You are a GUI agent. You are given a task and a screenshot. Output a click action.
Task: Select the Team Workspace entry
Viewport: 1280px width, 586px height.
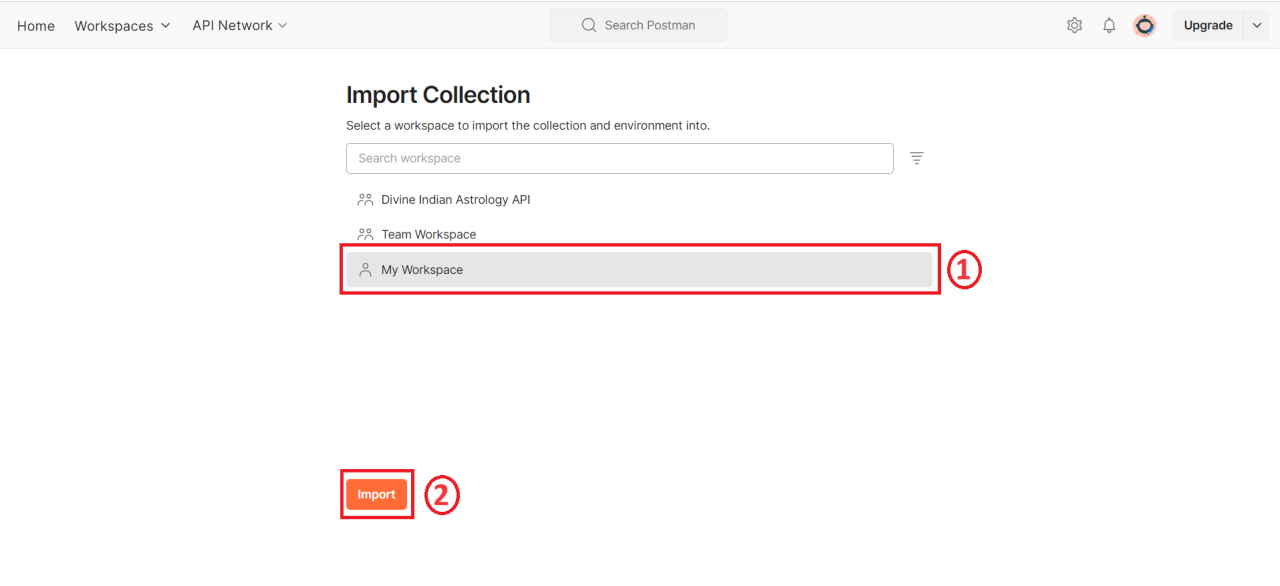click(639, 234)
